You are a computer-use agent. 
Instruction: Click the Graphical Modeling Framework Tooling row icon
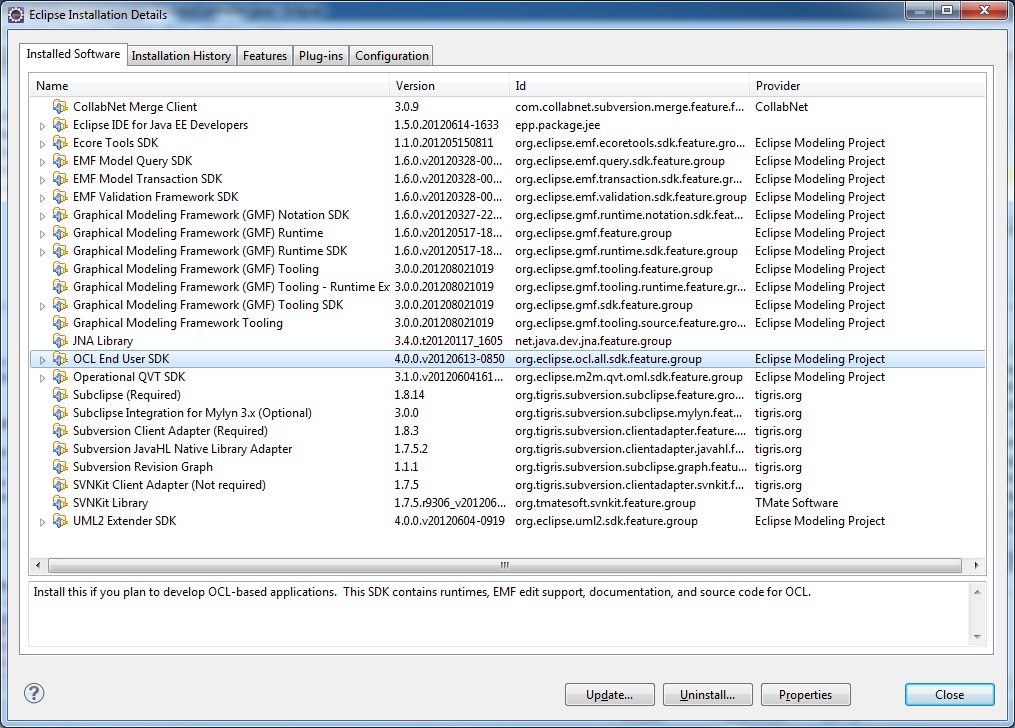(x=60, y=323)
